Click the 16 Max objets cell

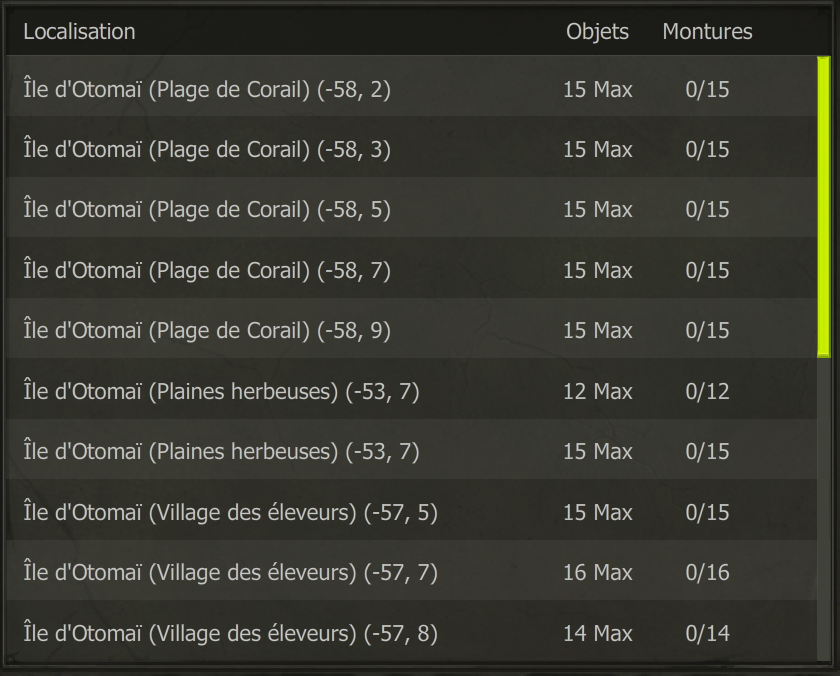tap(597, 573)
